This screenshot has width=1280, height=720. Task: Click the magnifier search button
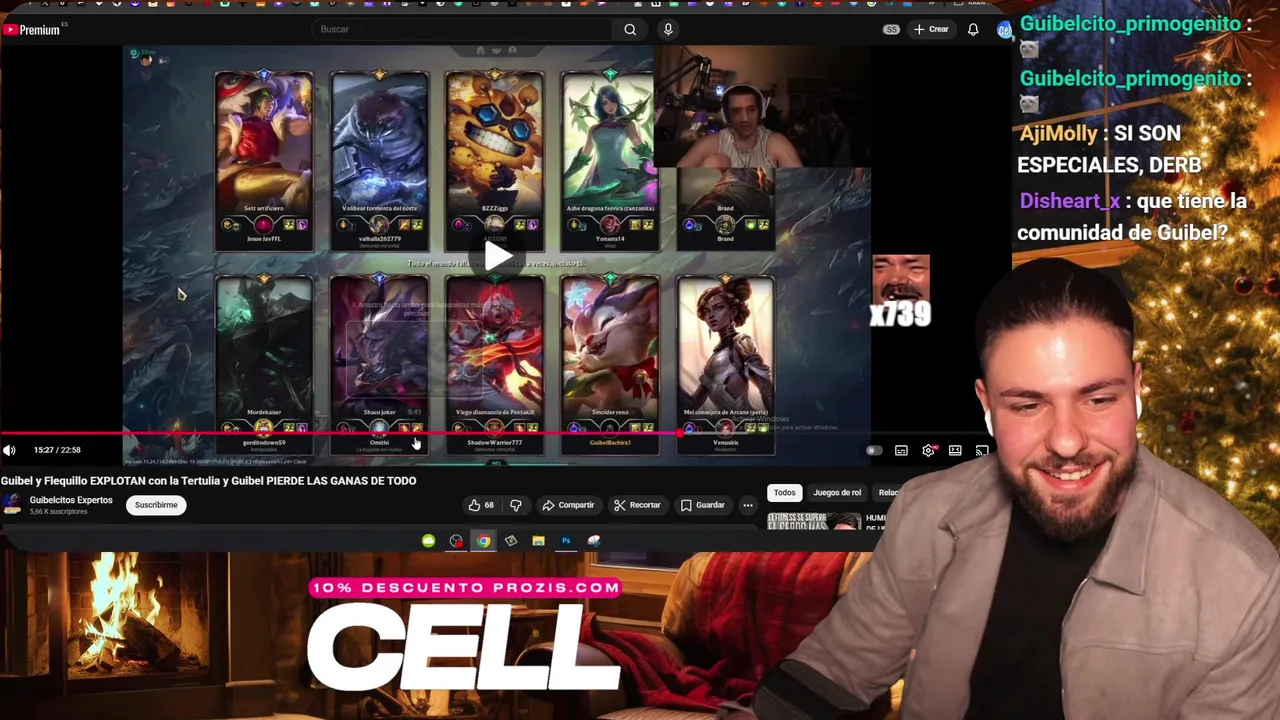pos(630,29)
